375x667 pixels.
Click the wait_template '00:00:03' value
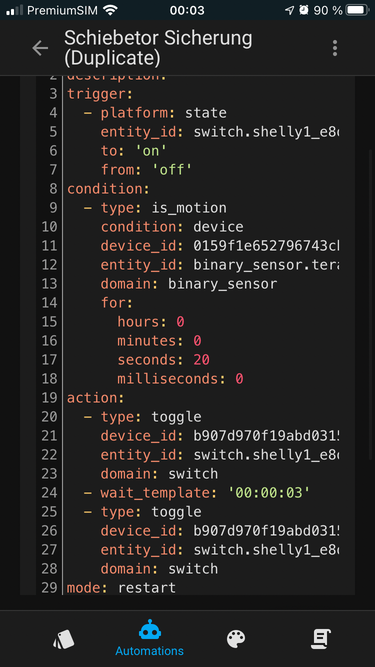(x=269, y=493)
